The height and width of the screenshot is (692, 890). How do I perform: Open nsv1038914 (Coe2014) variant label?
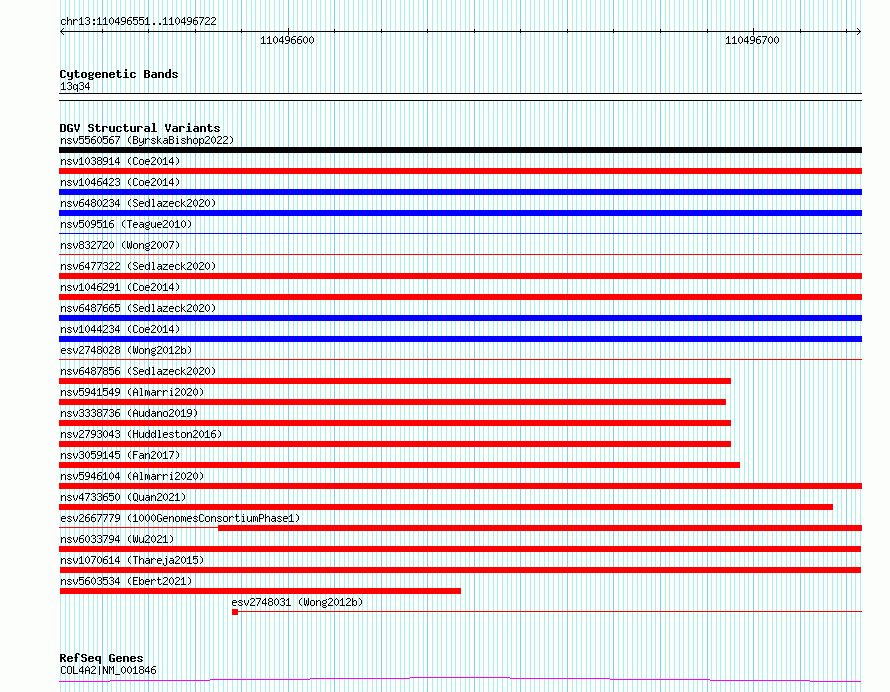pyautogui.click(x=120, y=161)
